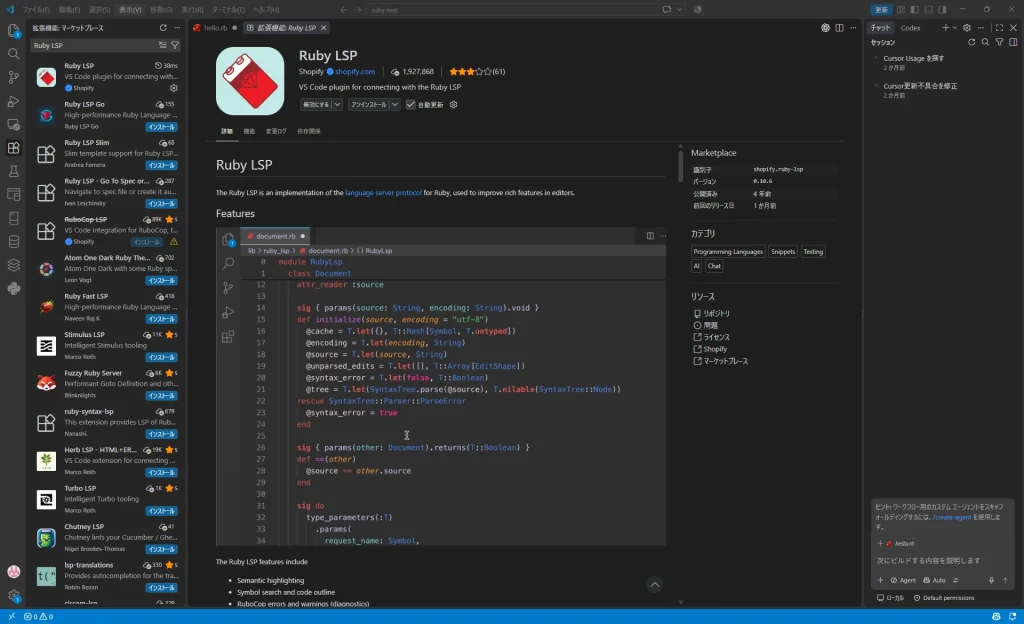The image size is (1024, 624).
Task: Click the details page vertical scrollbar thumb
Action: pos(680,165)
